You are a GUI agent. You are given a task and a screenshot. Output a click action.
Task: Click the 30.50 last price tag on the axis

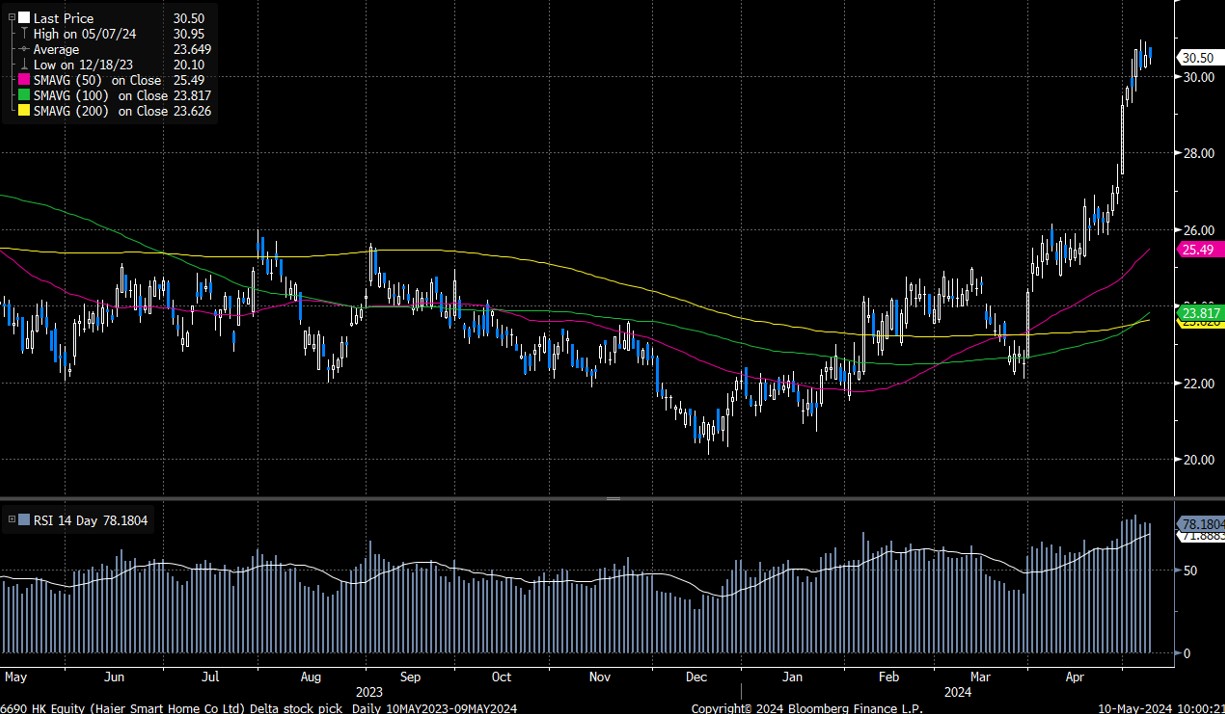pos(1197,57)
